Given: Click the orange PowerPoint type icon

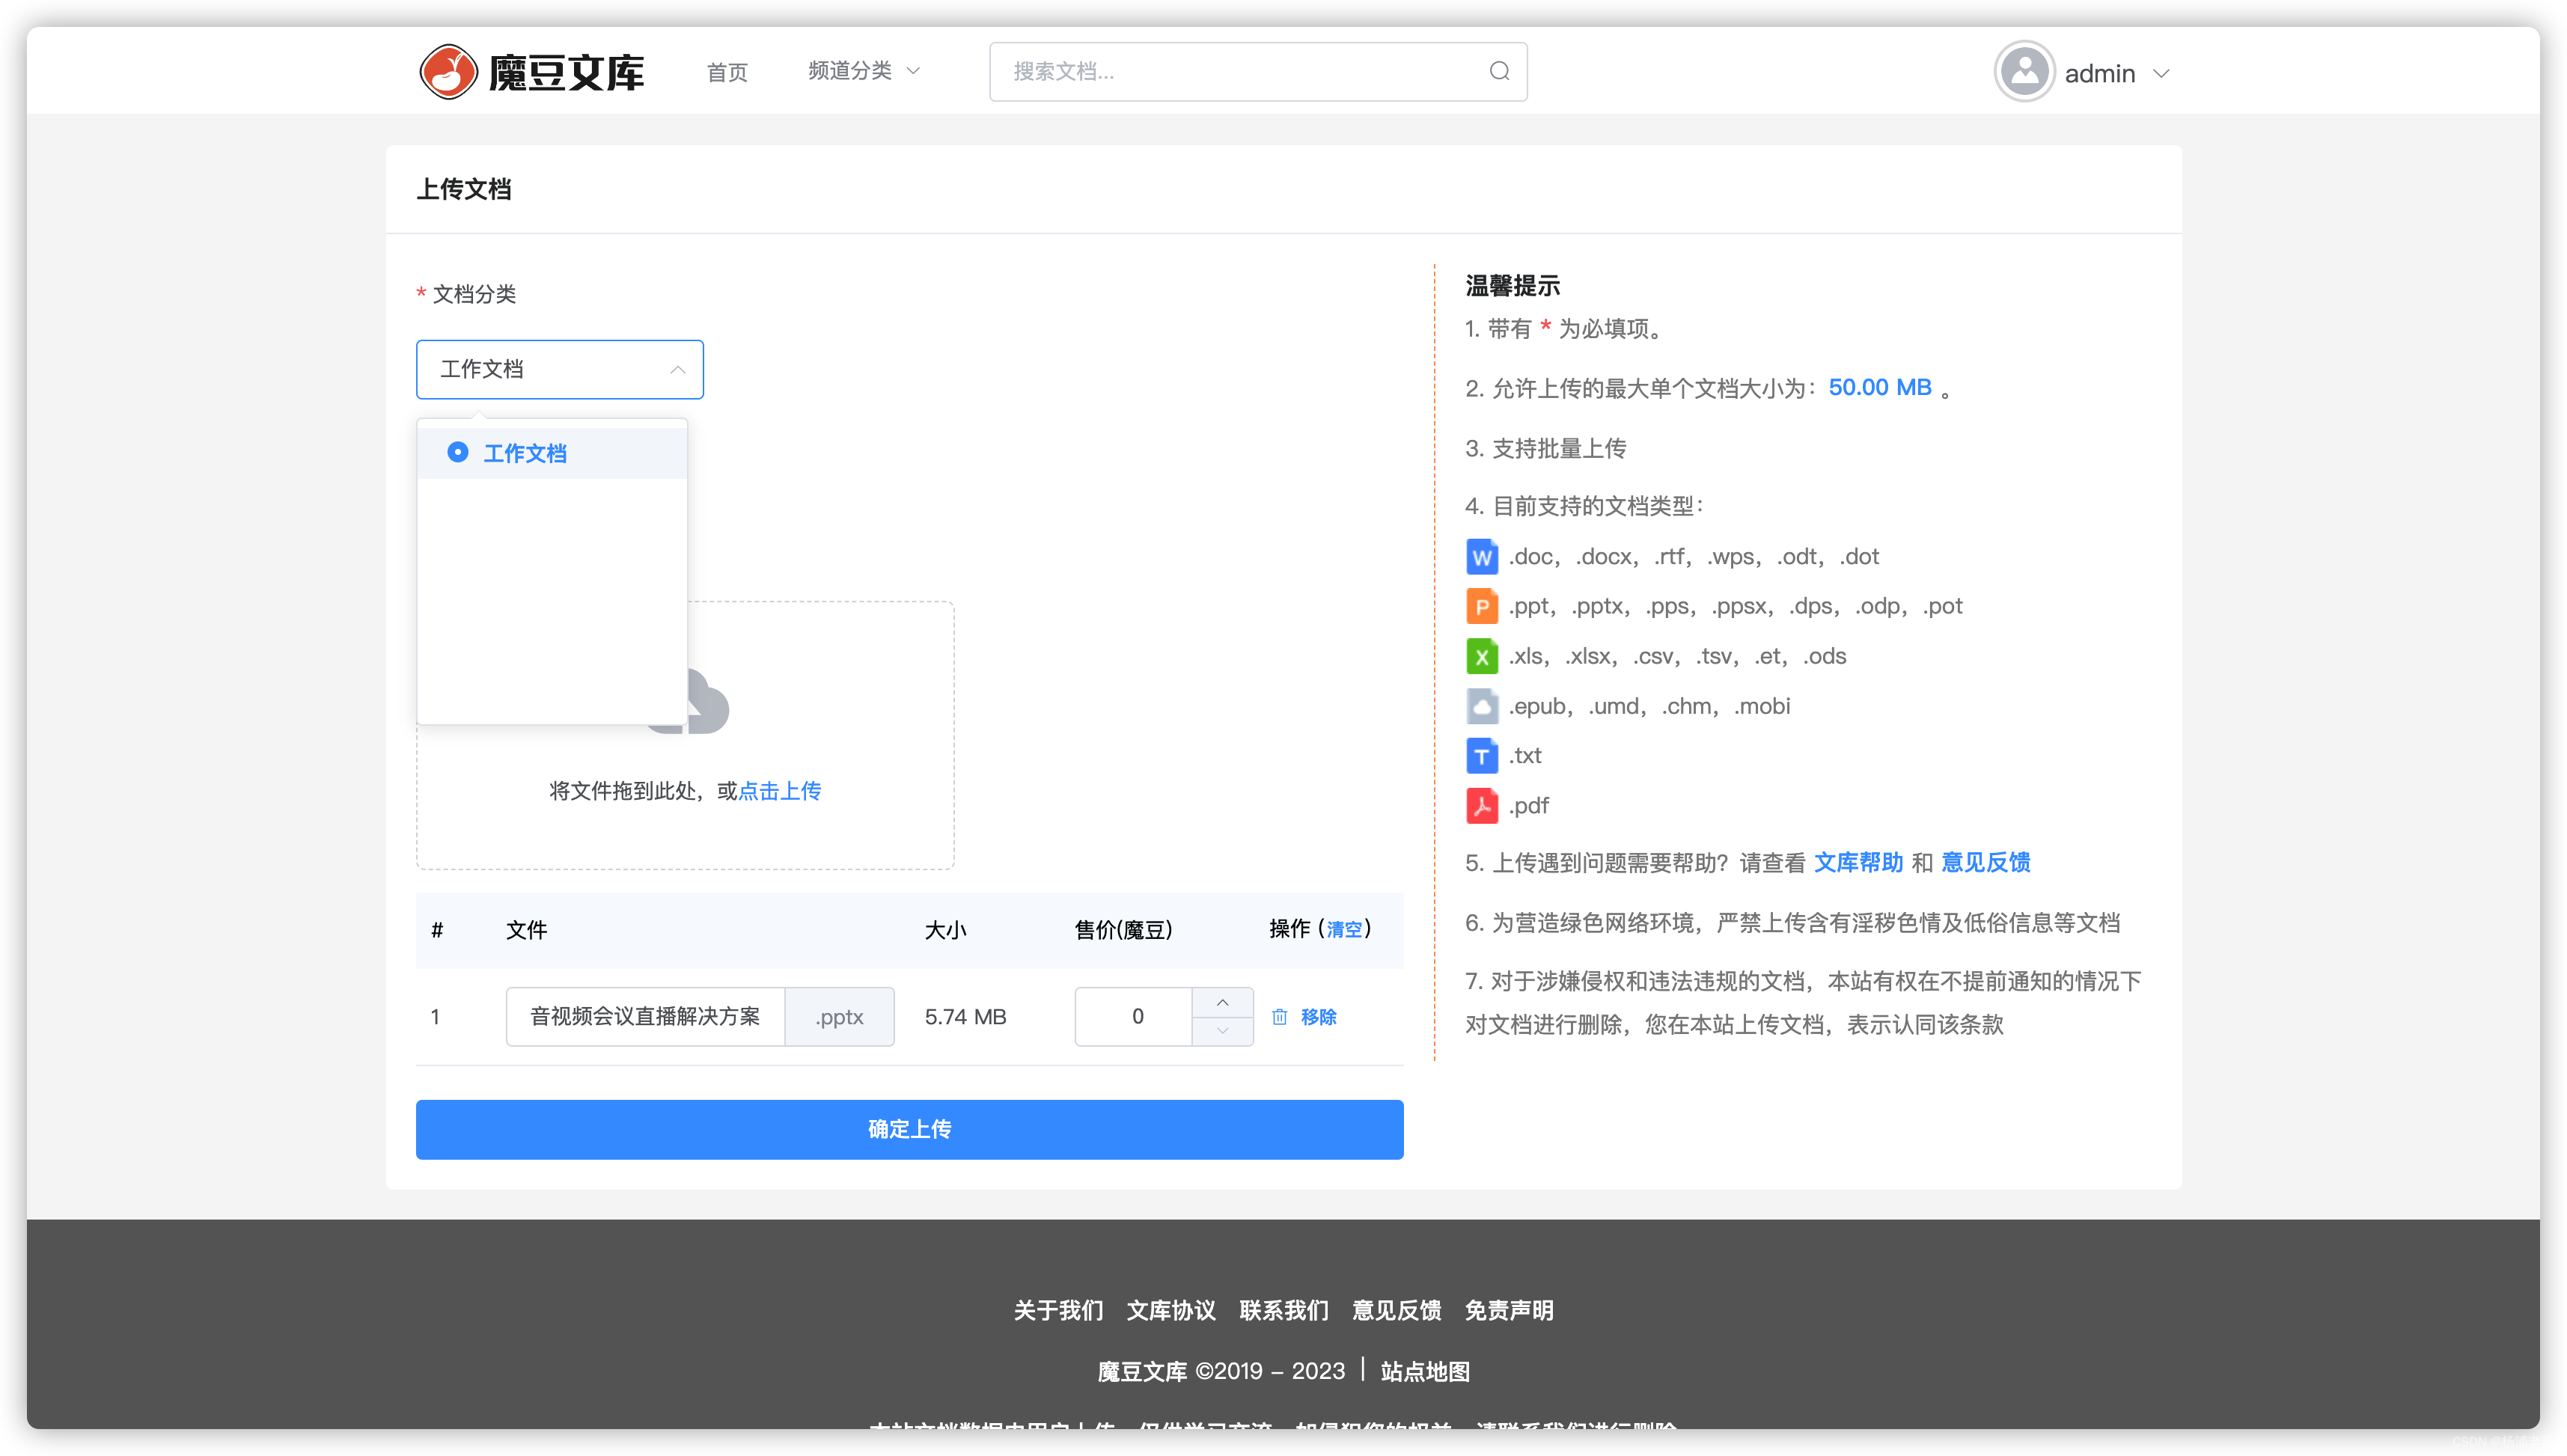Looking at the screenshot, I should (1481, 607).
